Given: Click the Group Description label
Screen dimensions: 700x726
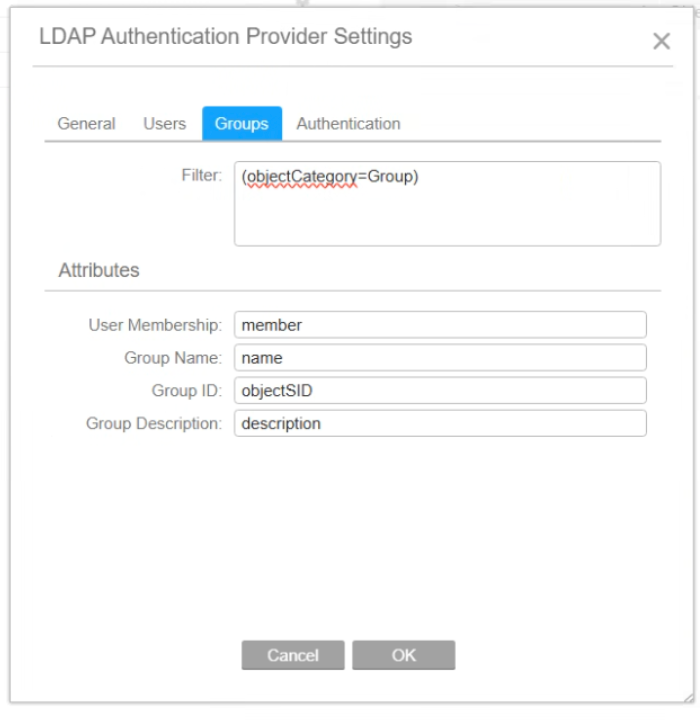Looking at the screenshot, I should pos(154,424).
